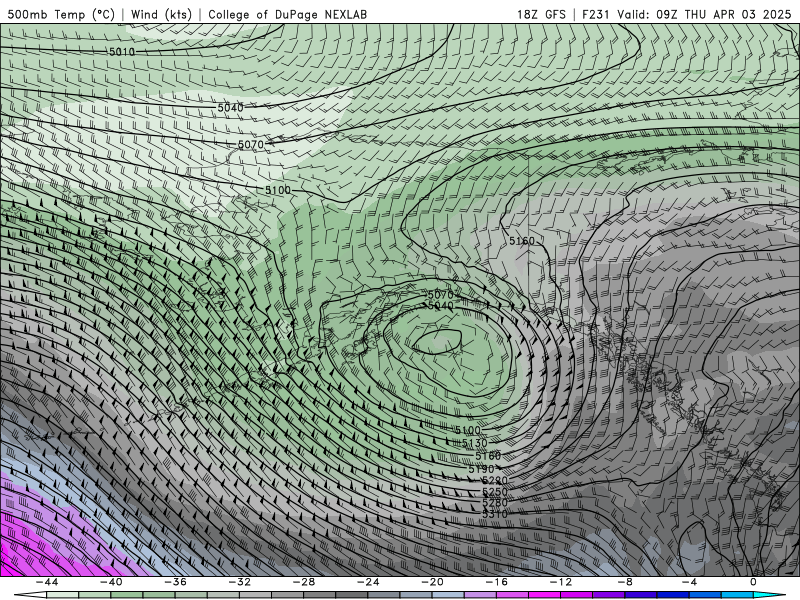The image size is (800, 600).
Task: Click the 'College of DuPage NEXLAB' text
Action: (287, 14)
